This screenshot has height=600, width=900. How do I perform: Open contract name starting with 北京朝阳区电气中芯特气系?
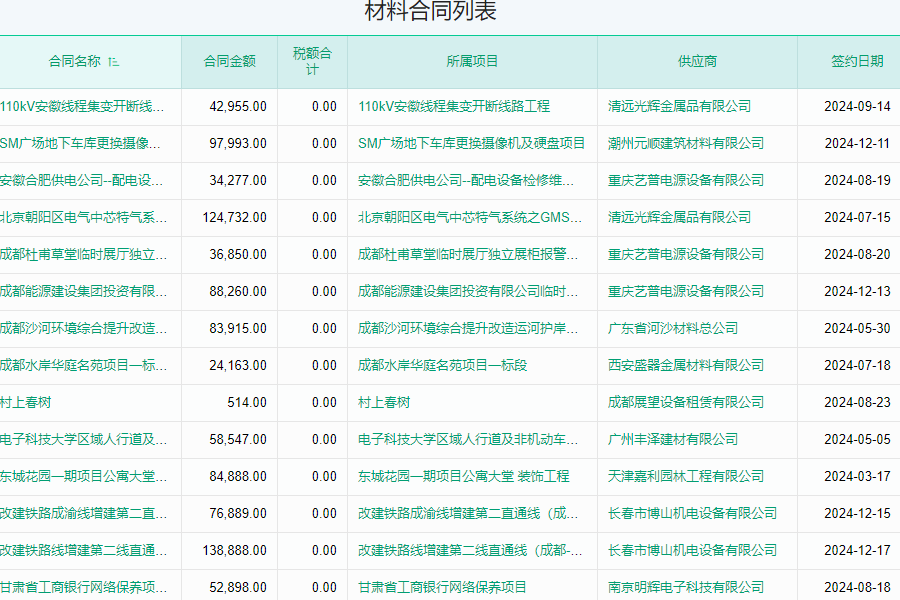coord(83,217)
